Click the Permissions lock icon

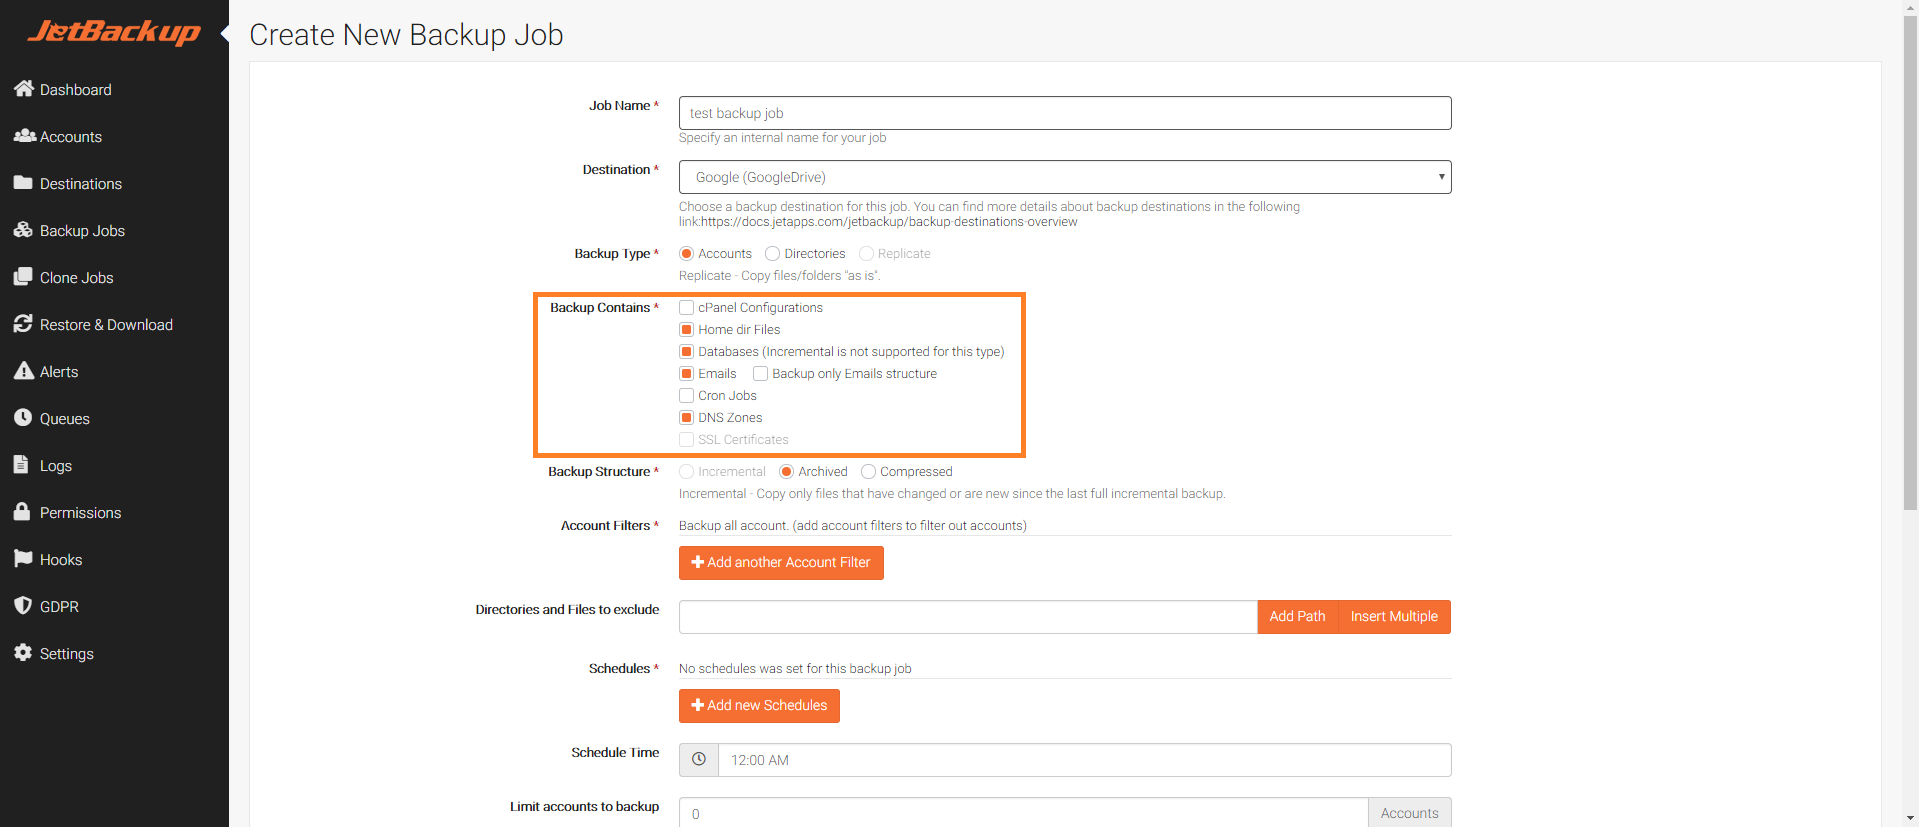pos(22,512)
